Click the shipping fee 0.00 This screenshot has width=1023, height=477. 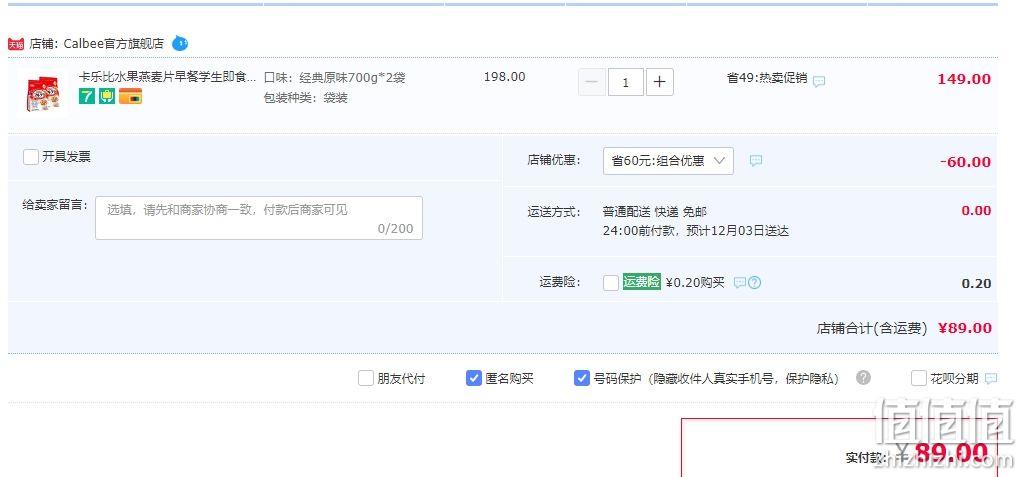point(977,211)
